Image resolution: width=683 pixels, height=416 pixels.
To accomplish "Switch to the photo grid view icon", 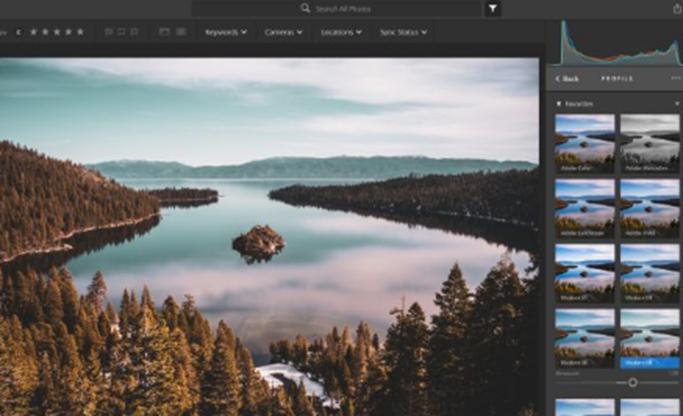I will pyautogui.click(x=164, y=32).
